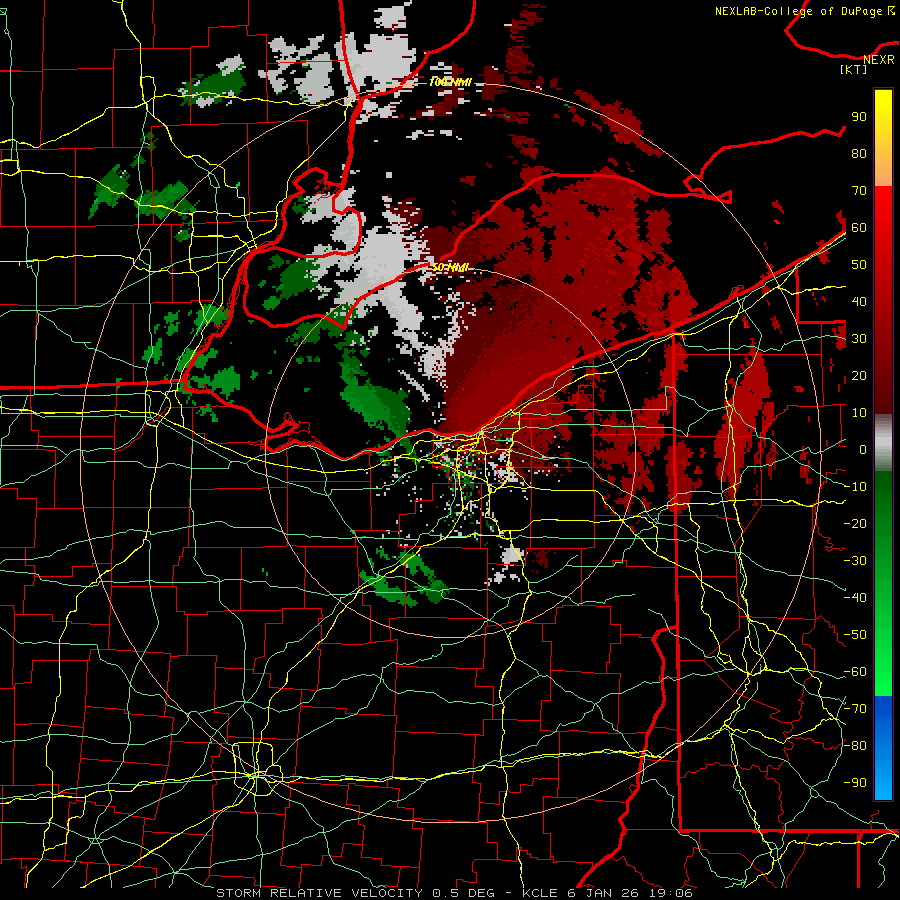
Task: Click the 30 value on the velocity scale
Action: click(859, 339)
